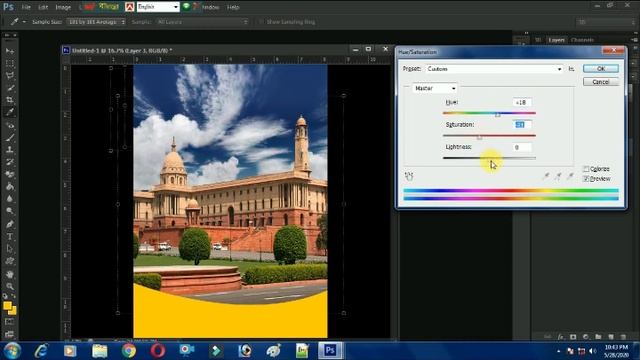The width and height of the screenshot is (640, 360).
Task: Switch to the Channels panel tab
Action: tap(582, 40)
